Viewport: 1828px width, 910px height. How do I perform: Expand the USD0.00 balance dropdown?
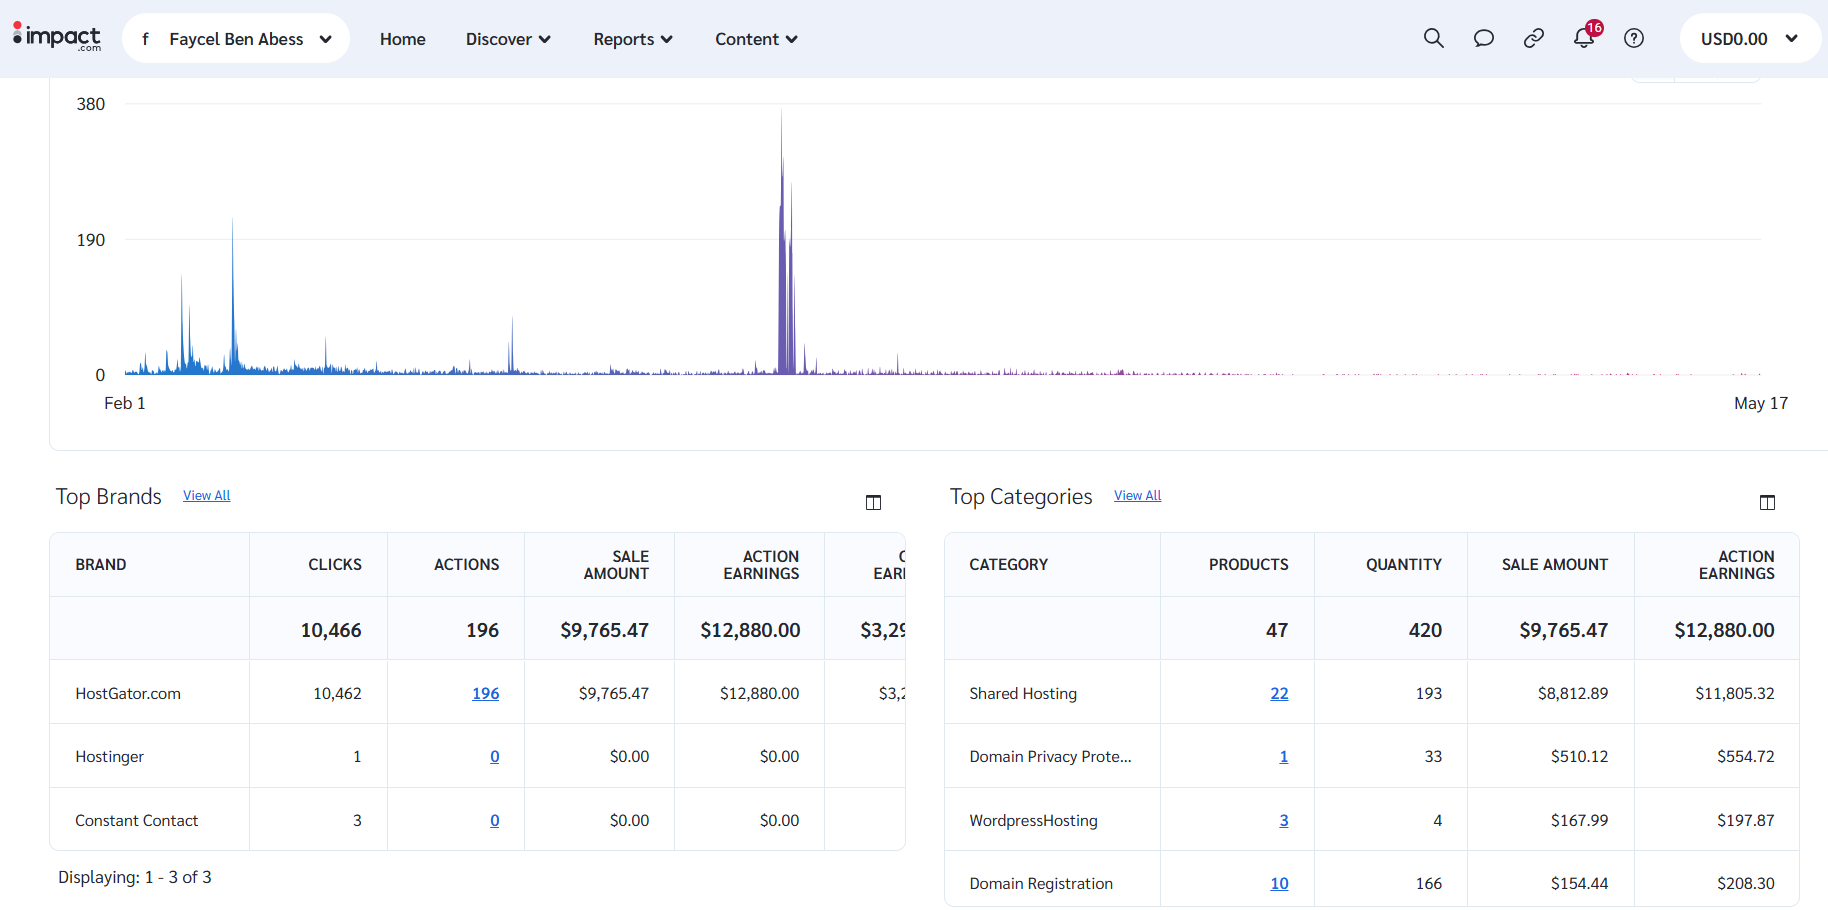tap(1750, 38)
